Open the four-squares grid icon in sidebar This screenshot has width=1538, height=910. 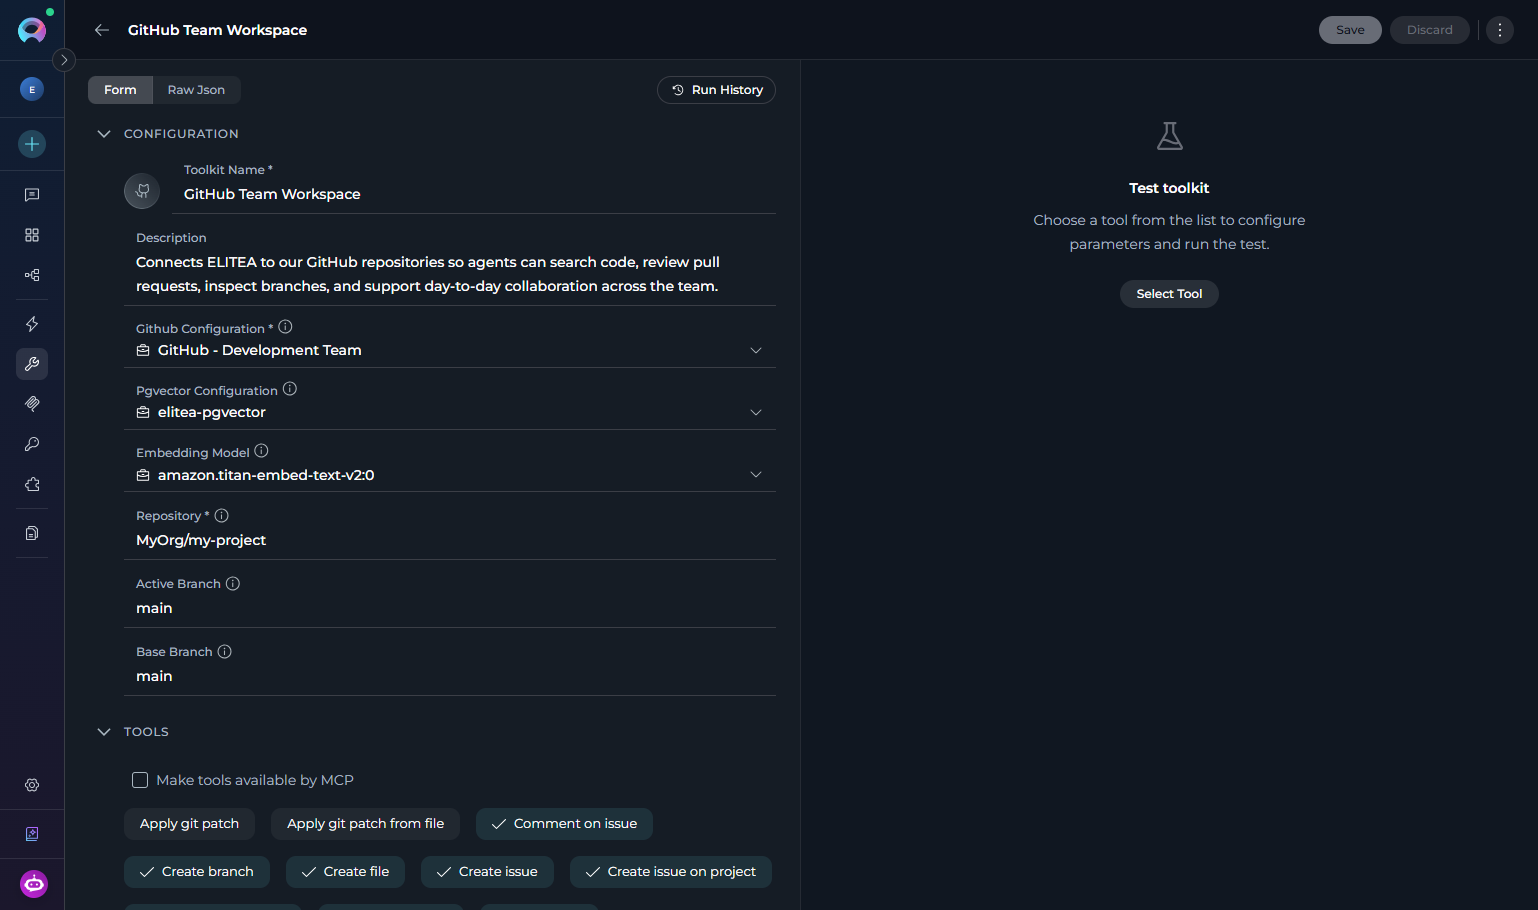(x=32, y=235)
